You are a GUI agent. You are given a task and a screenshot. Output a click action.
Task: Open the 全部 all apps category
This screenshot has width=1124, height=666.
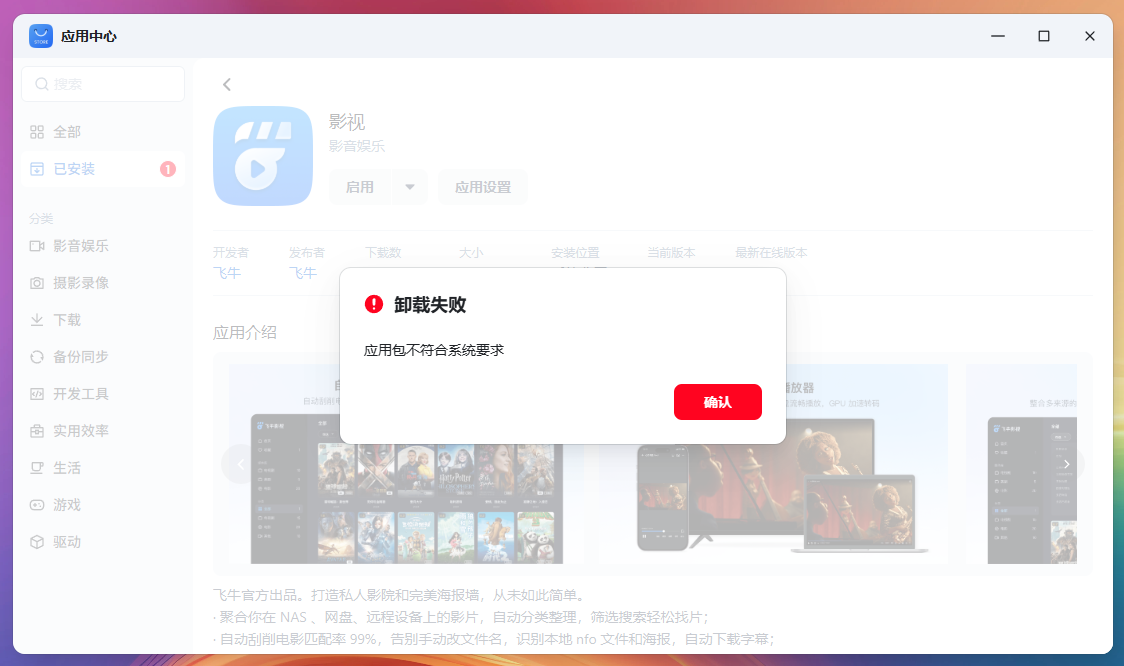(x=103, y=132)
